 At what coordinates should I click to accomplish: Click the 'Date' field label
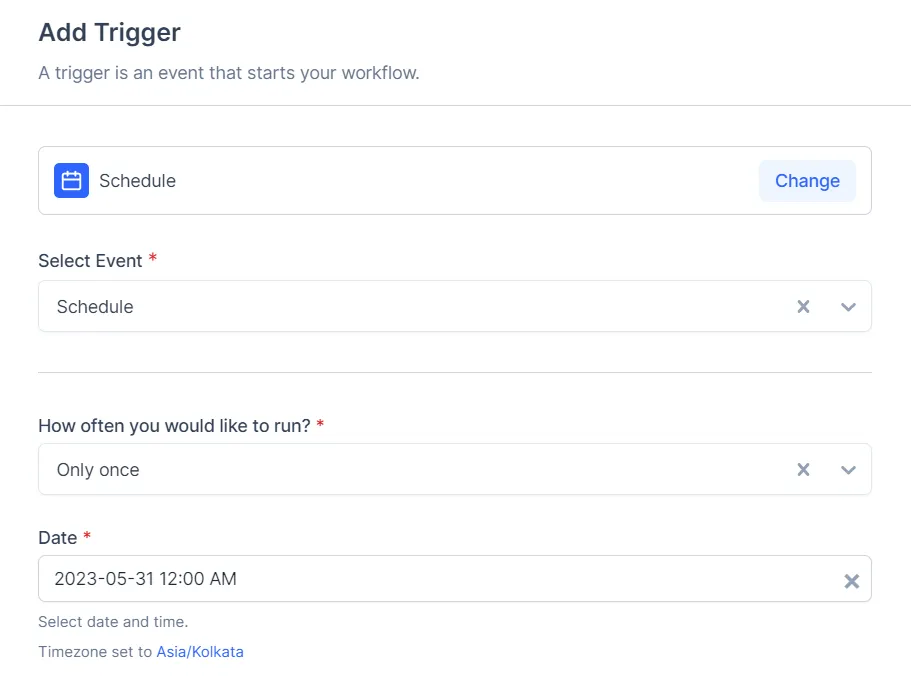[58, 538]
